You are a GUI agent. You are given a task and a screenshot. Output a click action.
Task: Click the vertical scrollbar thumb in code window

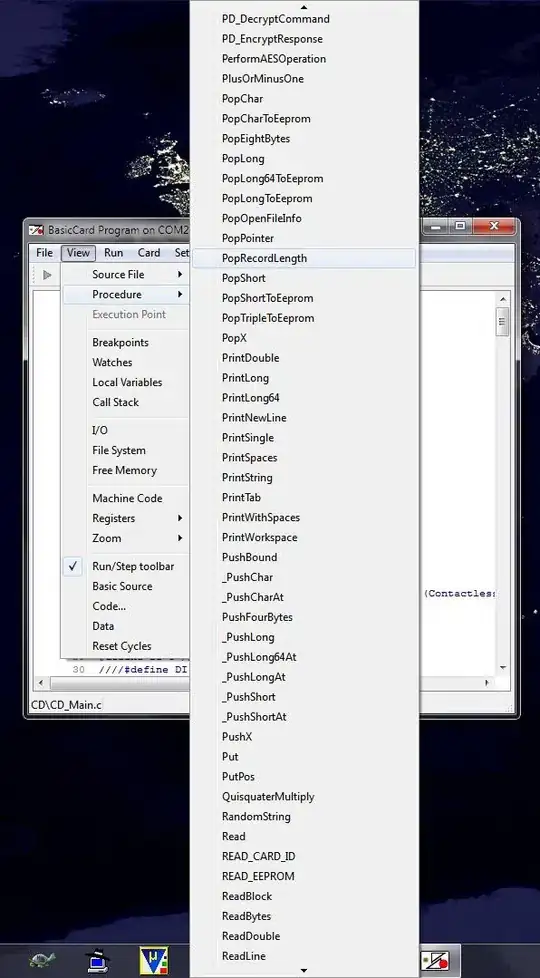[x=503, y=322]
